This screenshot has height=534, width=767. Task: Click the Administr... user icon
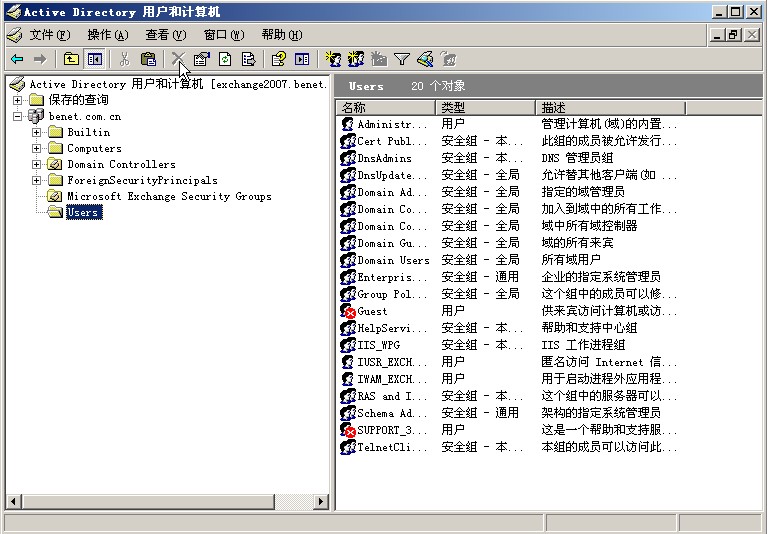pyautogui.click(x=348, y=124)
